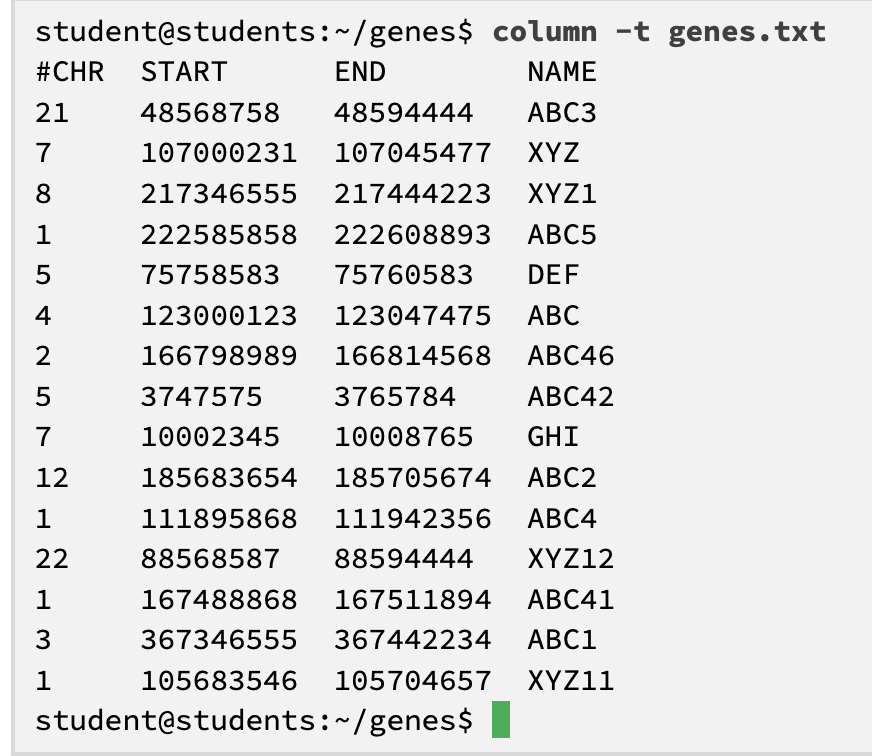Click gene name XYZ11 in last row
Viewport: 872px width, 756px height.
tap(571, 680)
